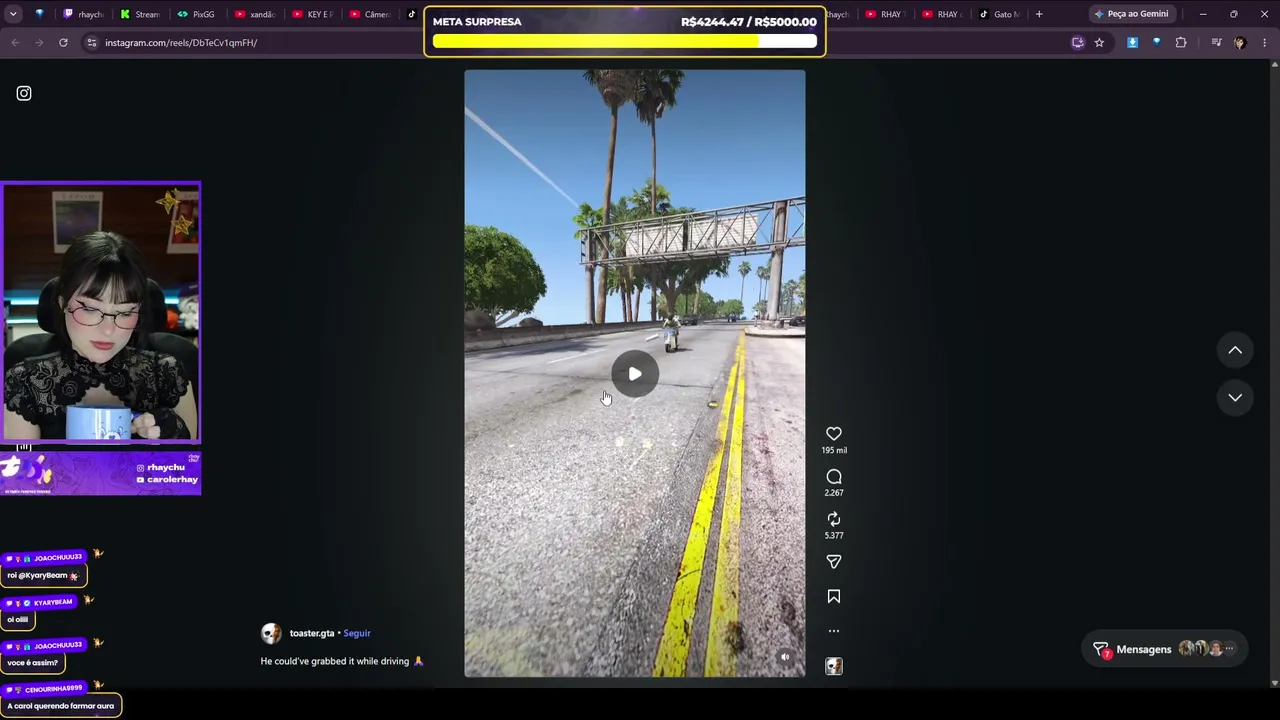Go to the next reel
This screenshot has height=720, width=1280.
(x=1235, y=397)
